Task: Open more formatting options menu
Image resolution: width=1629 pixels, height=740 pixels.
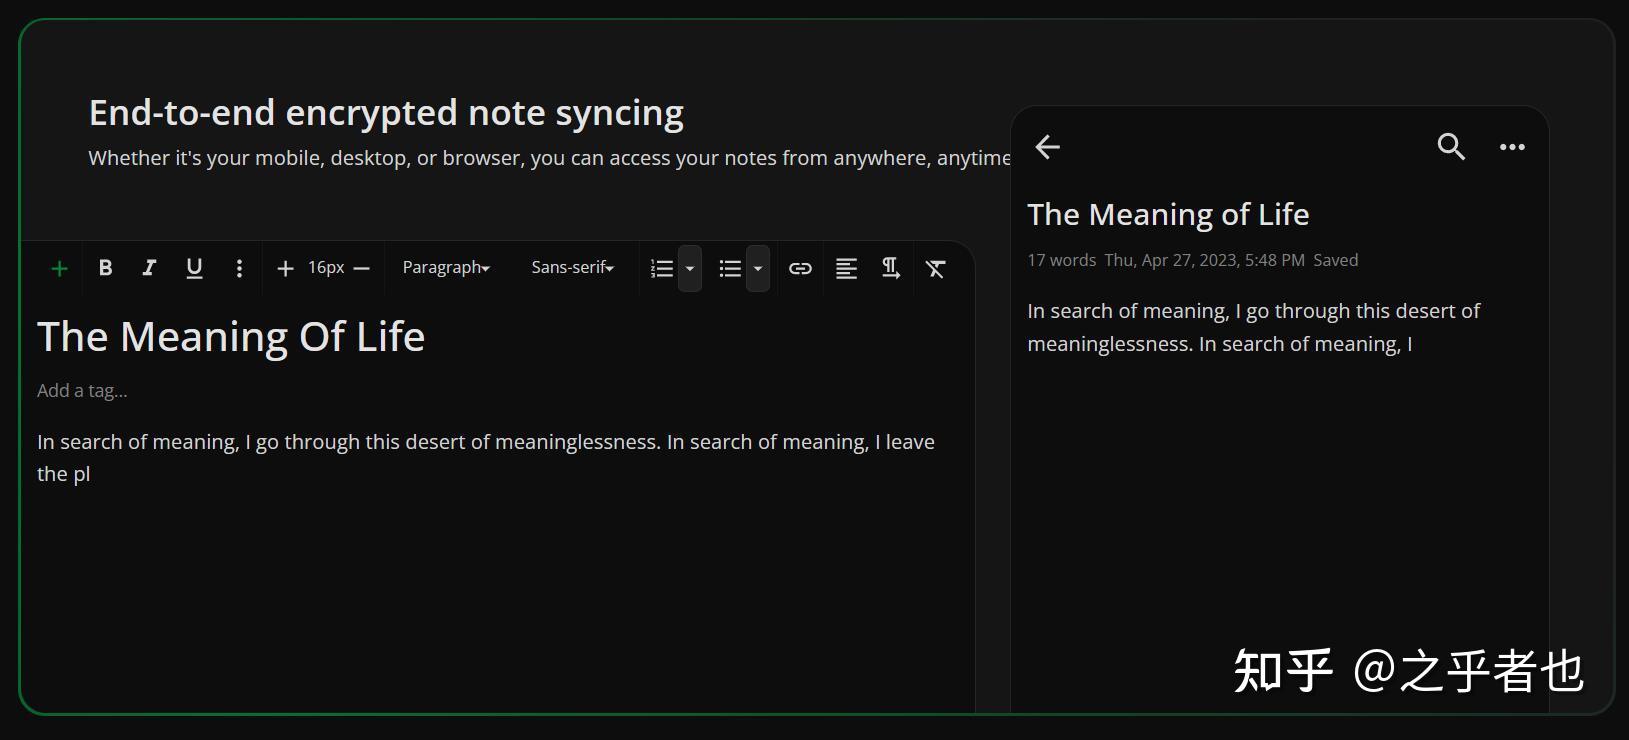Action: pyautogui.click(x=239, y=268)
